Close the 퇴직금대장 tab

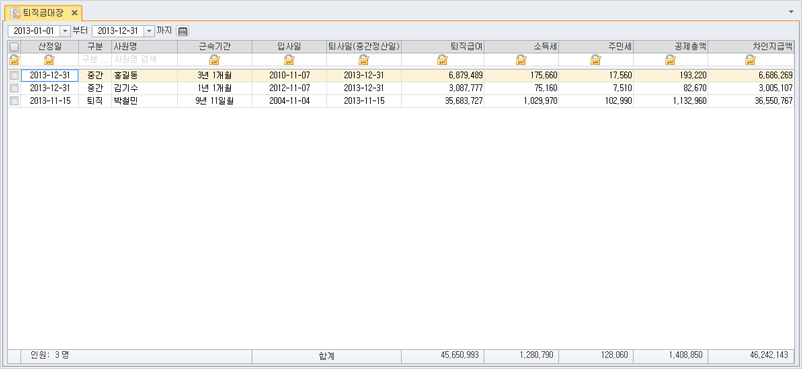click(74, 12)
